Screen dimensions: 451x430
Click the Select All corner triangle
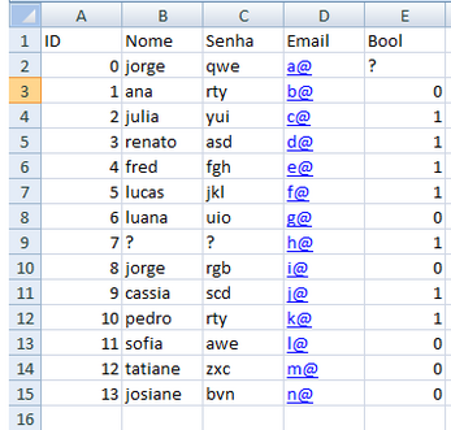[x=25, y=15]
